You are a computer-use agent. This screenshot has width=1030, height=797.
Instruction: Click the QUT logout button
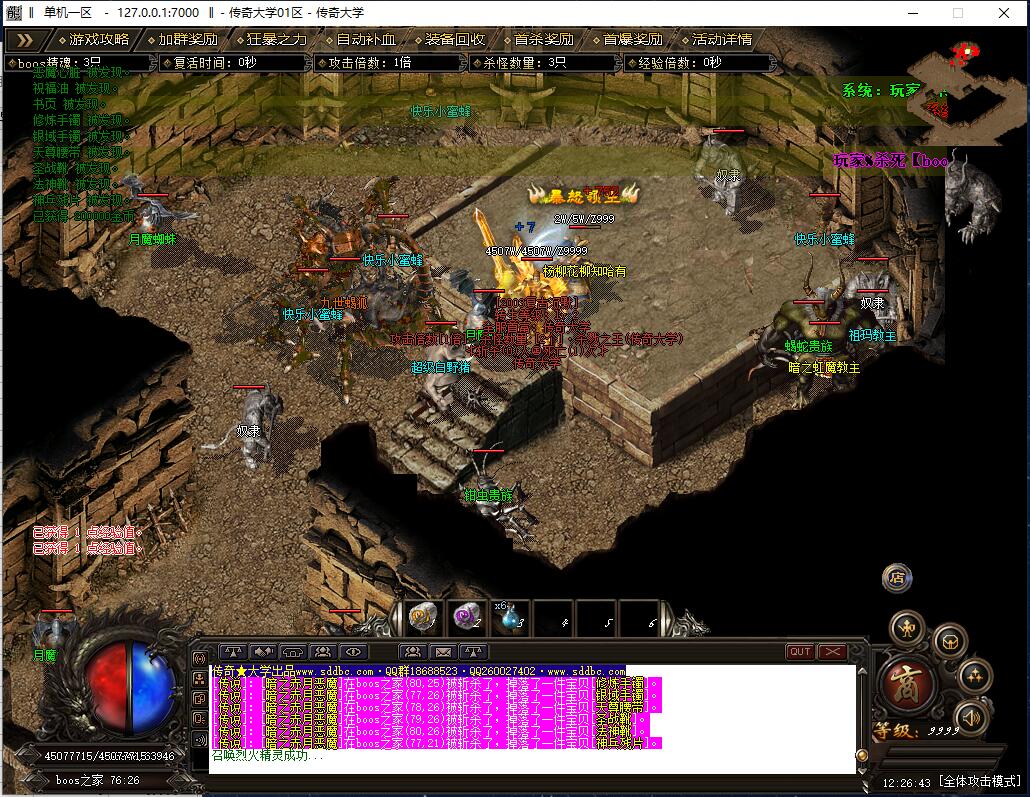coord(800,652)
